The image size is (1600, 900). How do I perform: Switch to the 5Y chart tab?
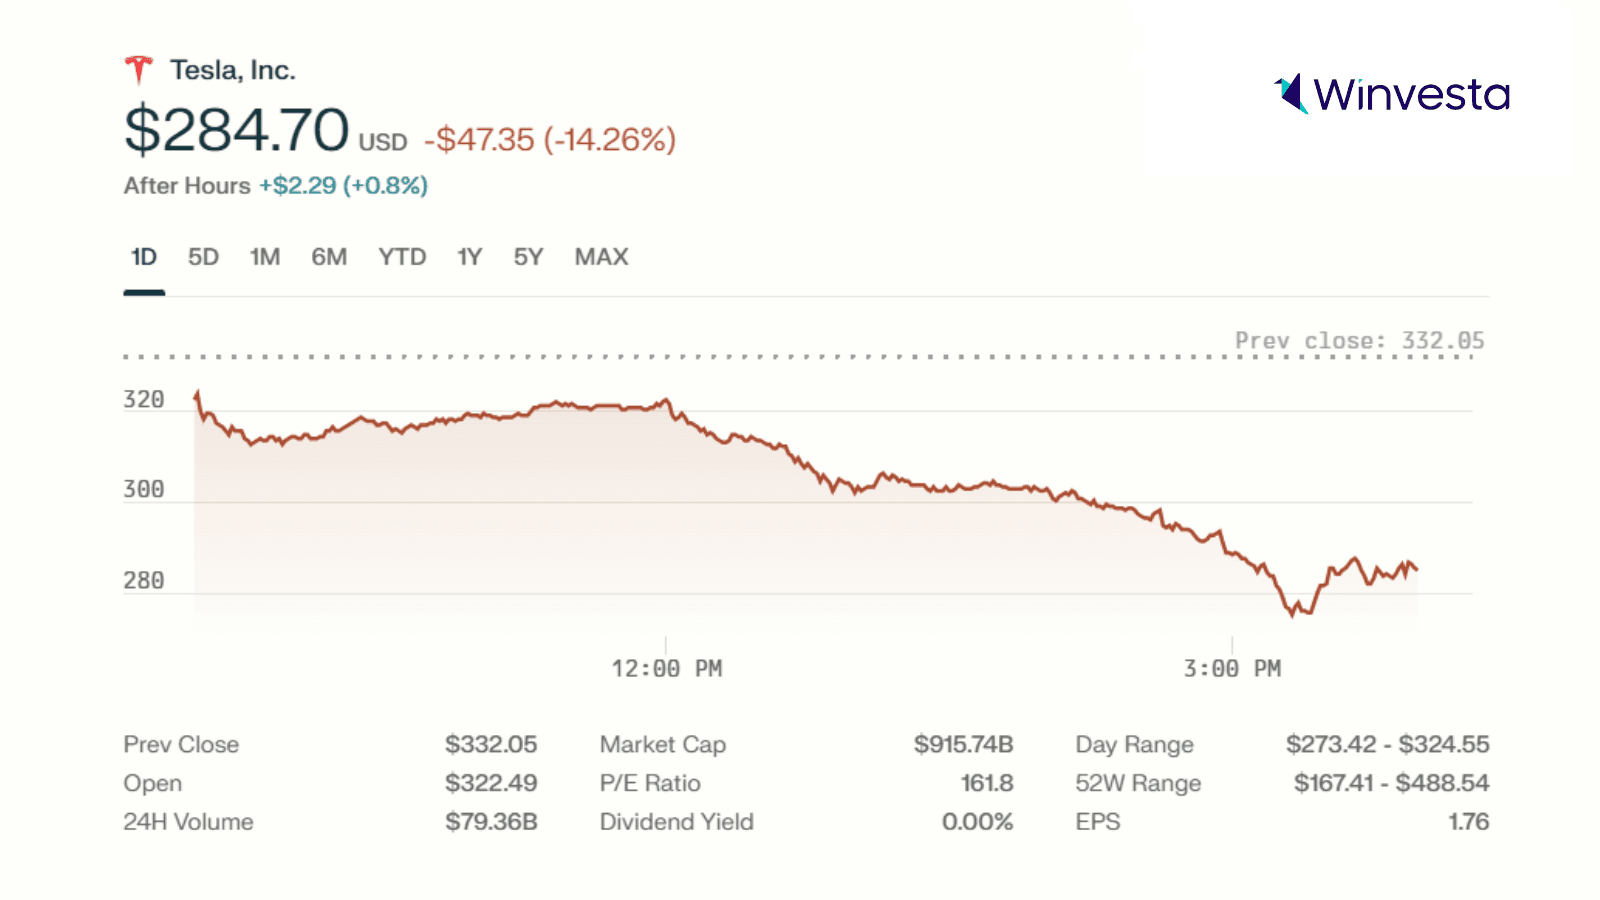(528, 257)
